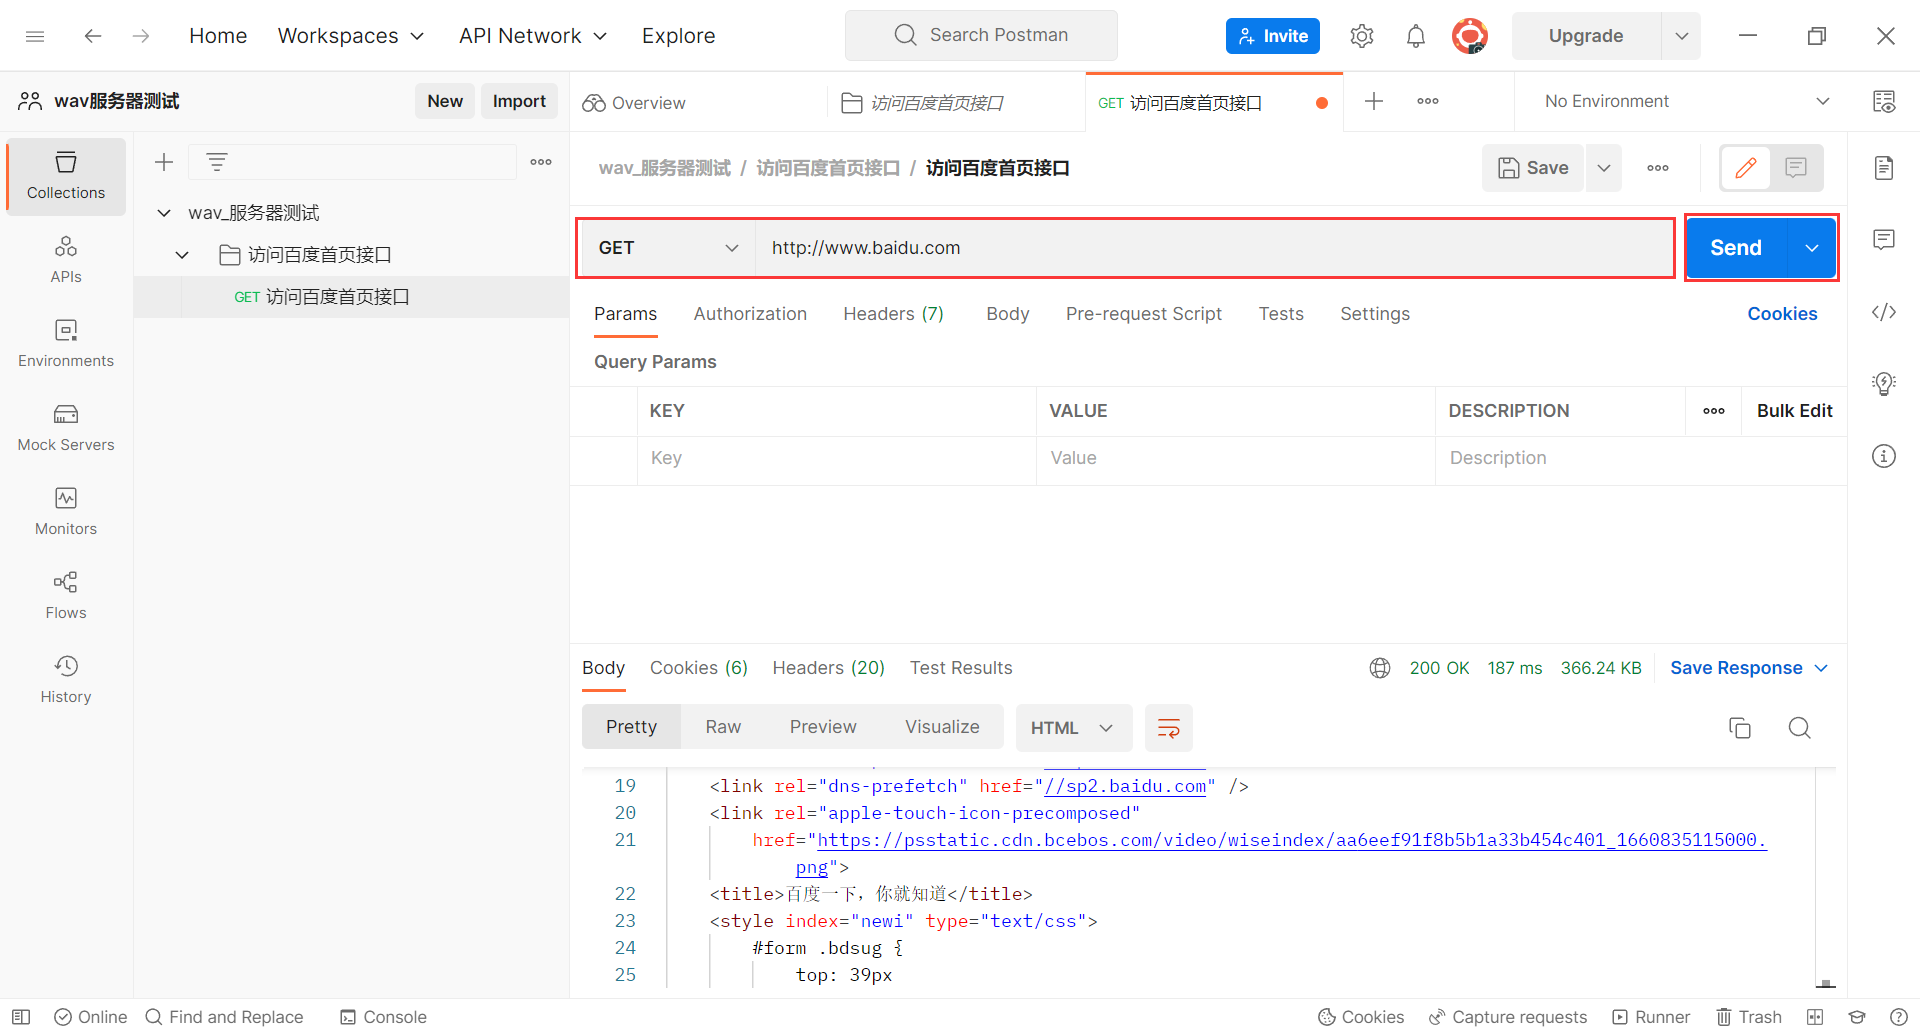
Task: Open the code snippet pane
Action: coord(1884,312)
